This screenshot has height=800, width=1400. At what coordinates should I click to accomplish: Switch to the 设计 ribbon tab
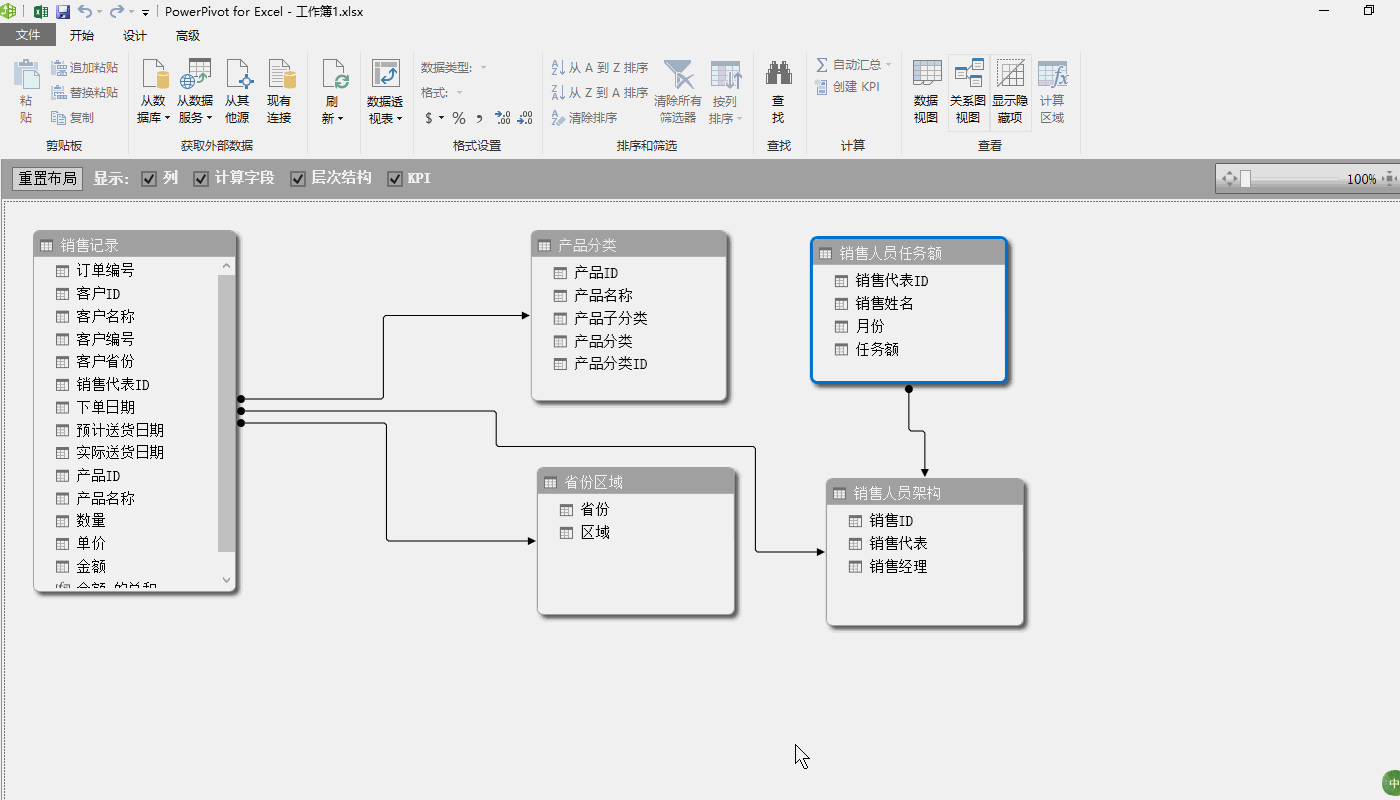(137, 35)
